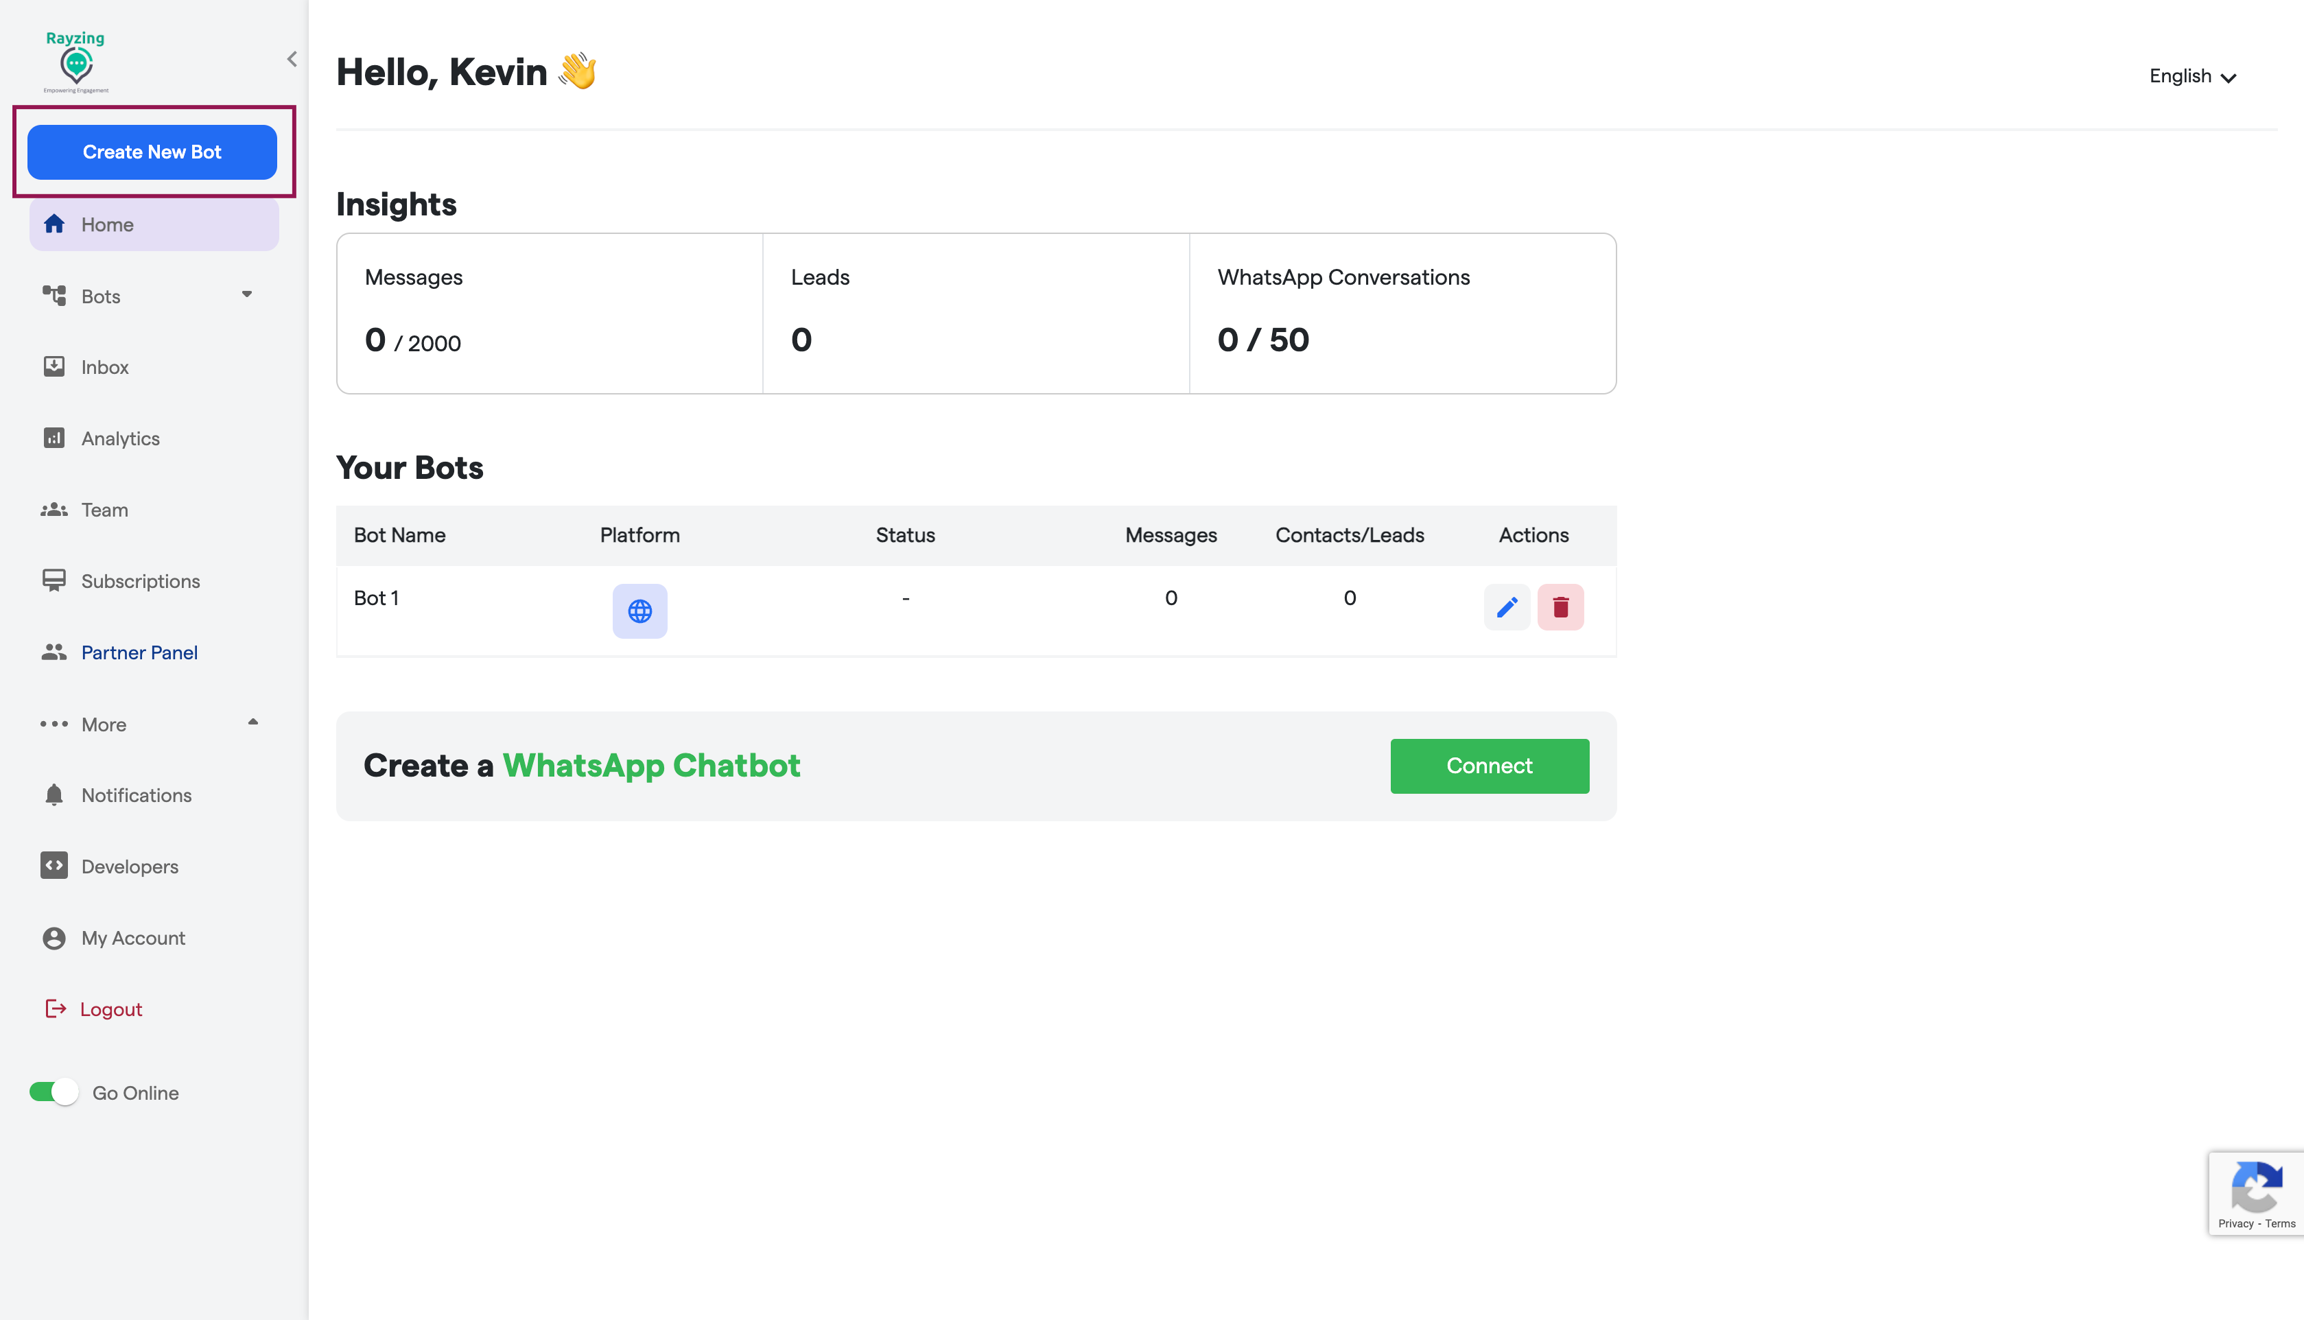Click the red trash icon for Bot 1

tap(1560, 607)
